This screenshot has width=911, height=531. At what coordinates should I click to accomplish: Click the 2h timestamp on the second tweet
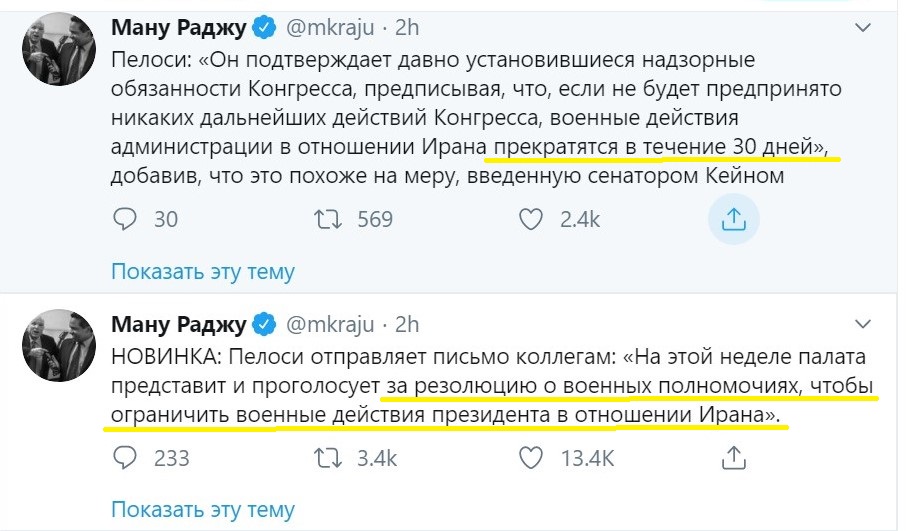coord(407,324)
